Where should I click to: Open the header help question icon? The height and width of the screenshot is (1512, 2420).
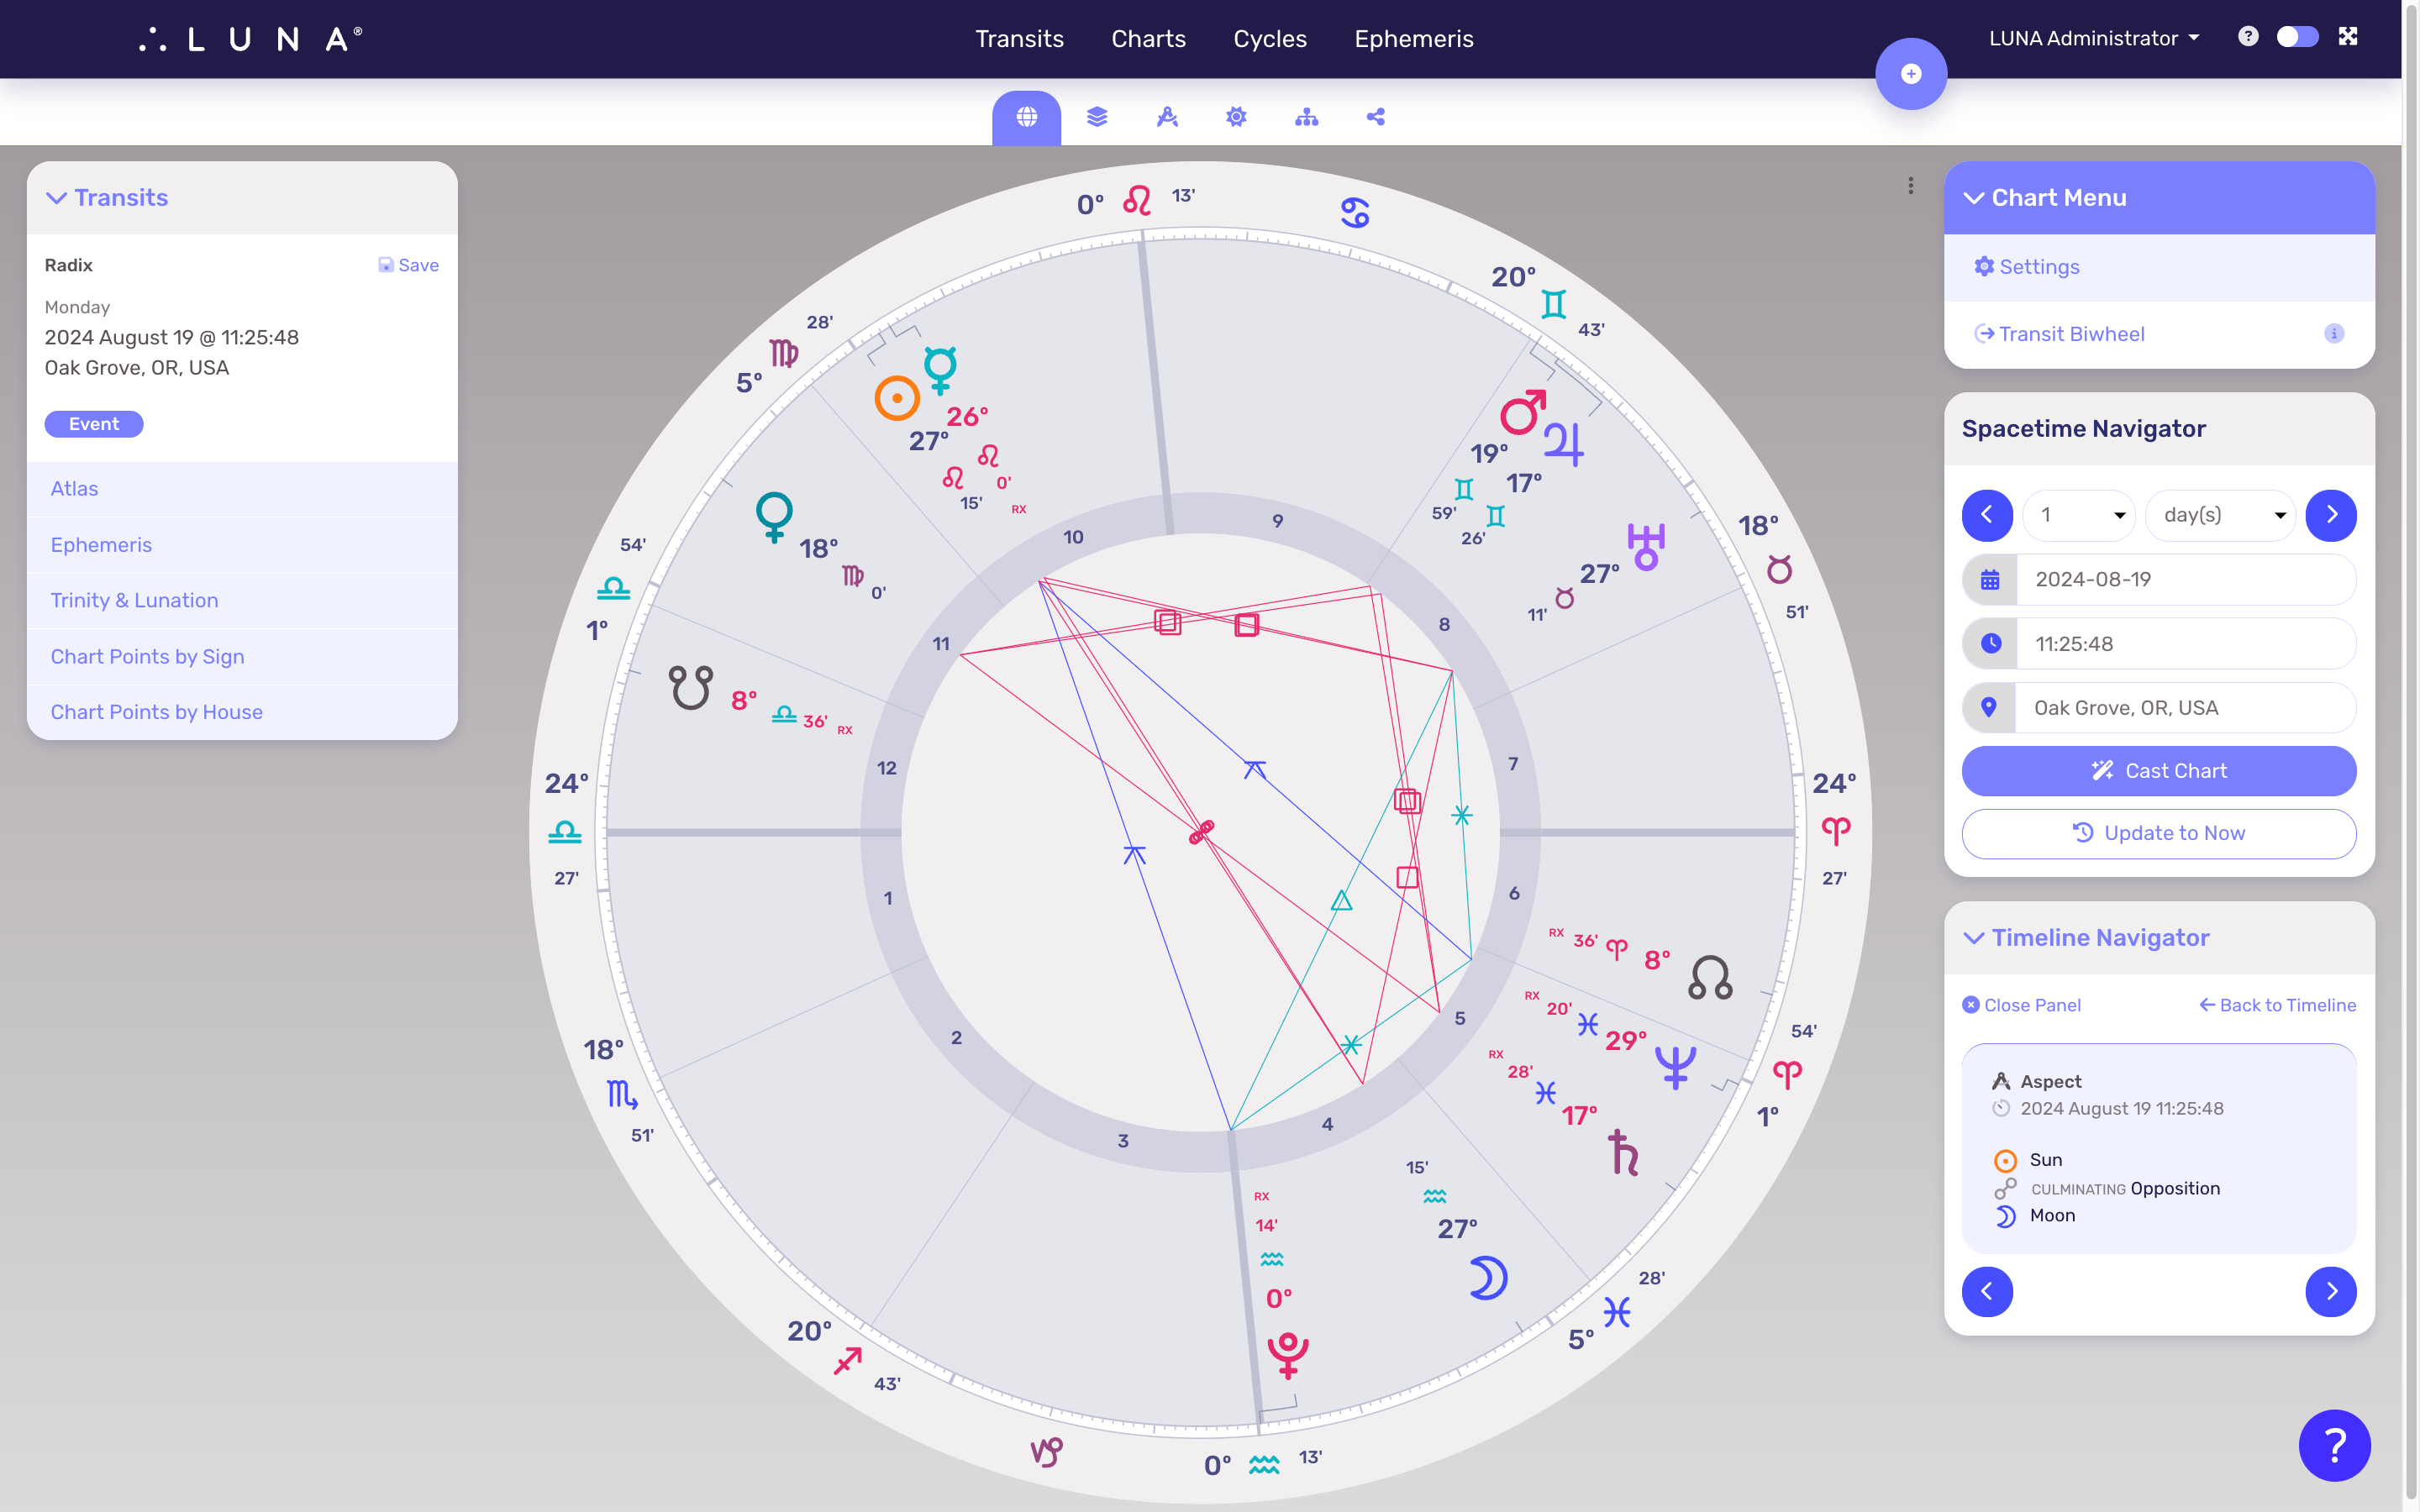(2248, 37)
